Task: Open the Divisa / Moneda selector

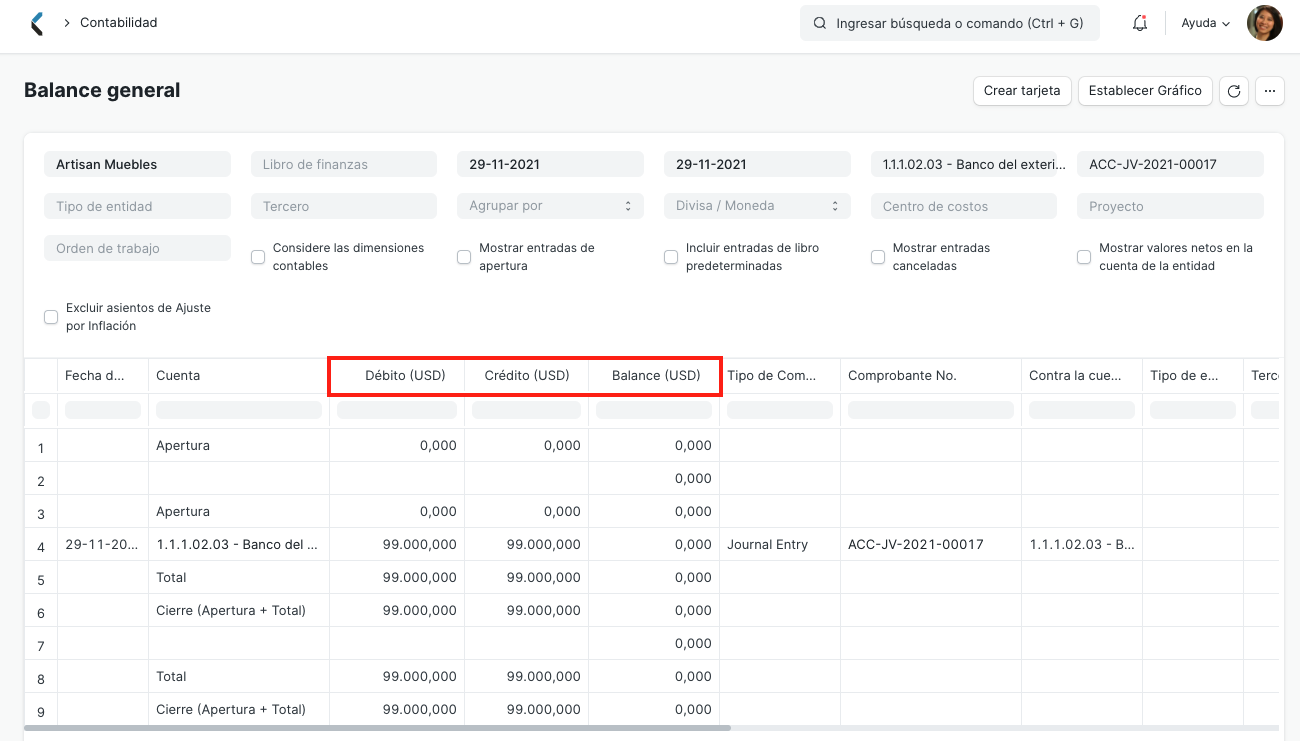Action: (x=757, y=205)
